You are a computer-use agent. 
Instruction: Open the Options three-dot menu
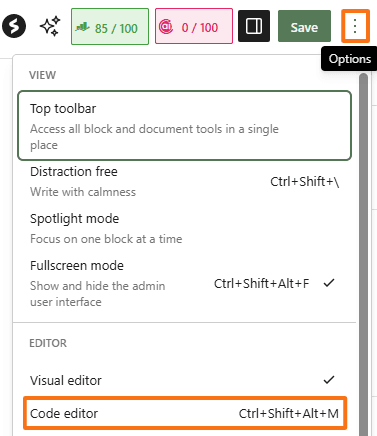pyautogui.click(x=355, y=26)
